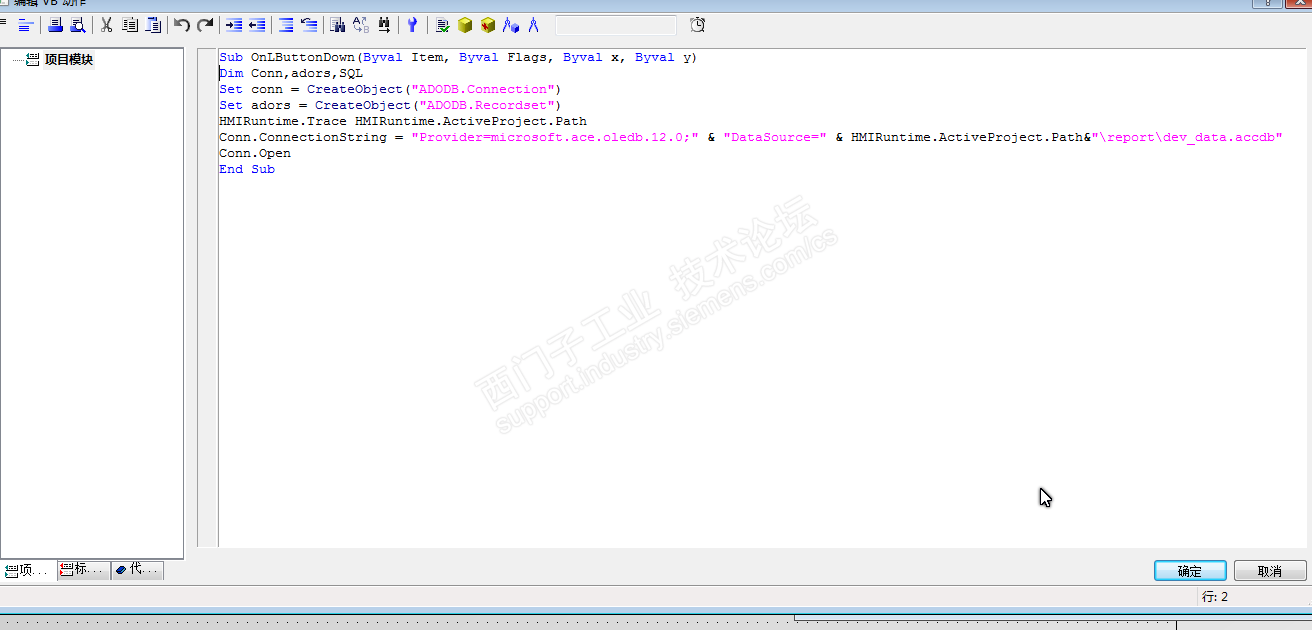Image resolution: width=1312 pixels, height=630 pixels.
Task: Click the Conn.Open code line
Action: point(255,153)
